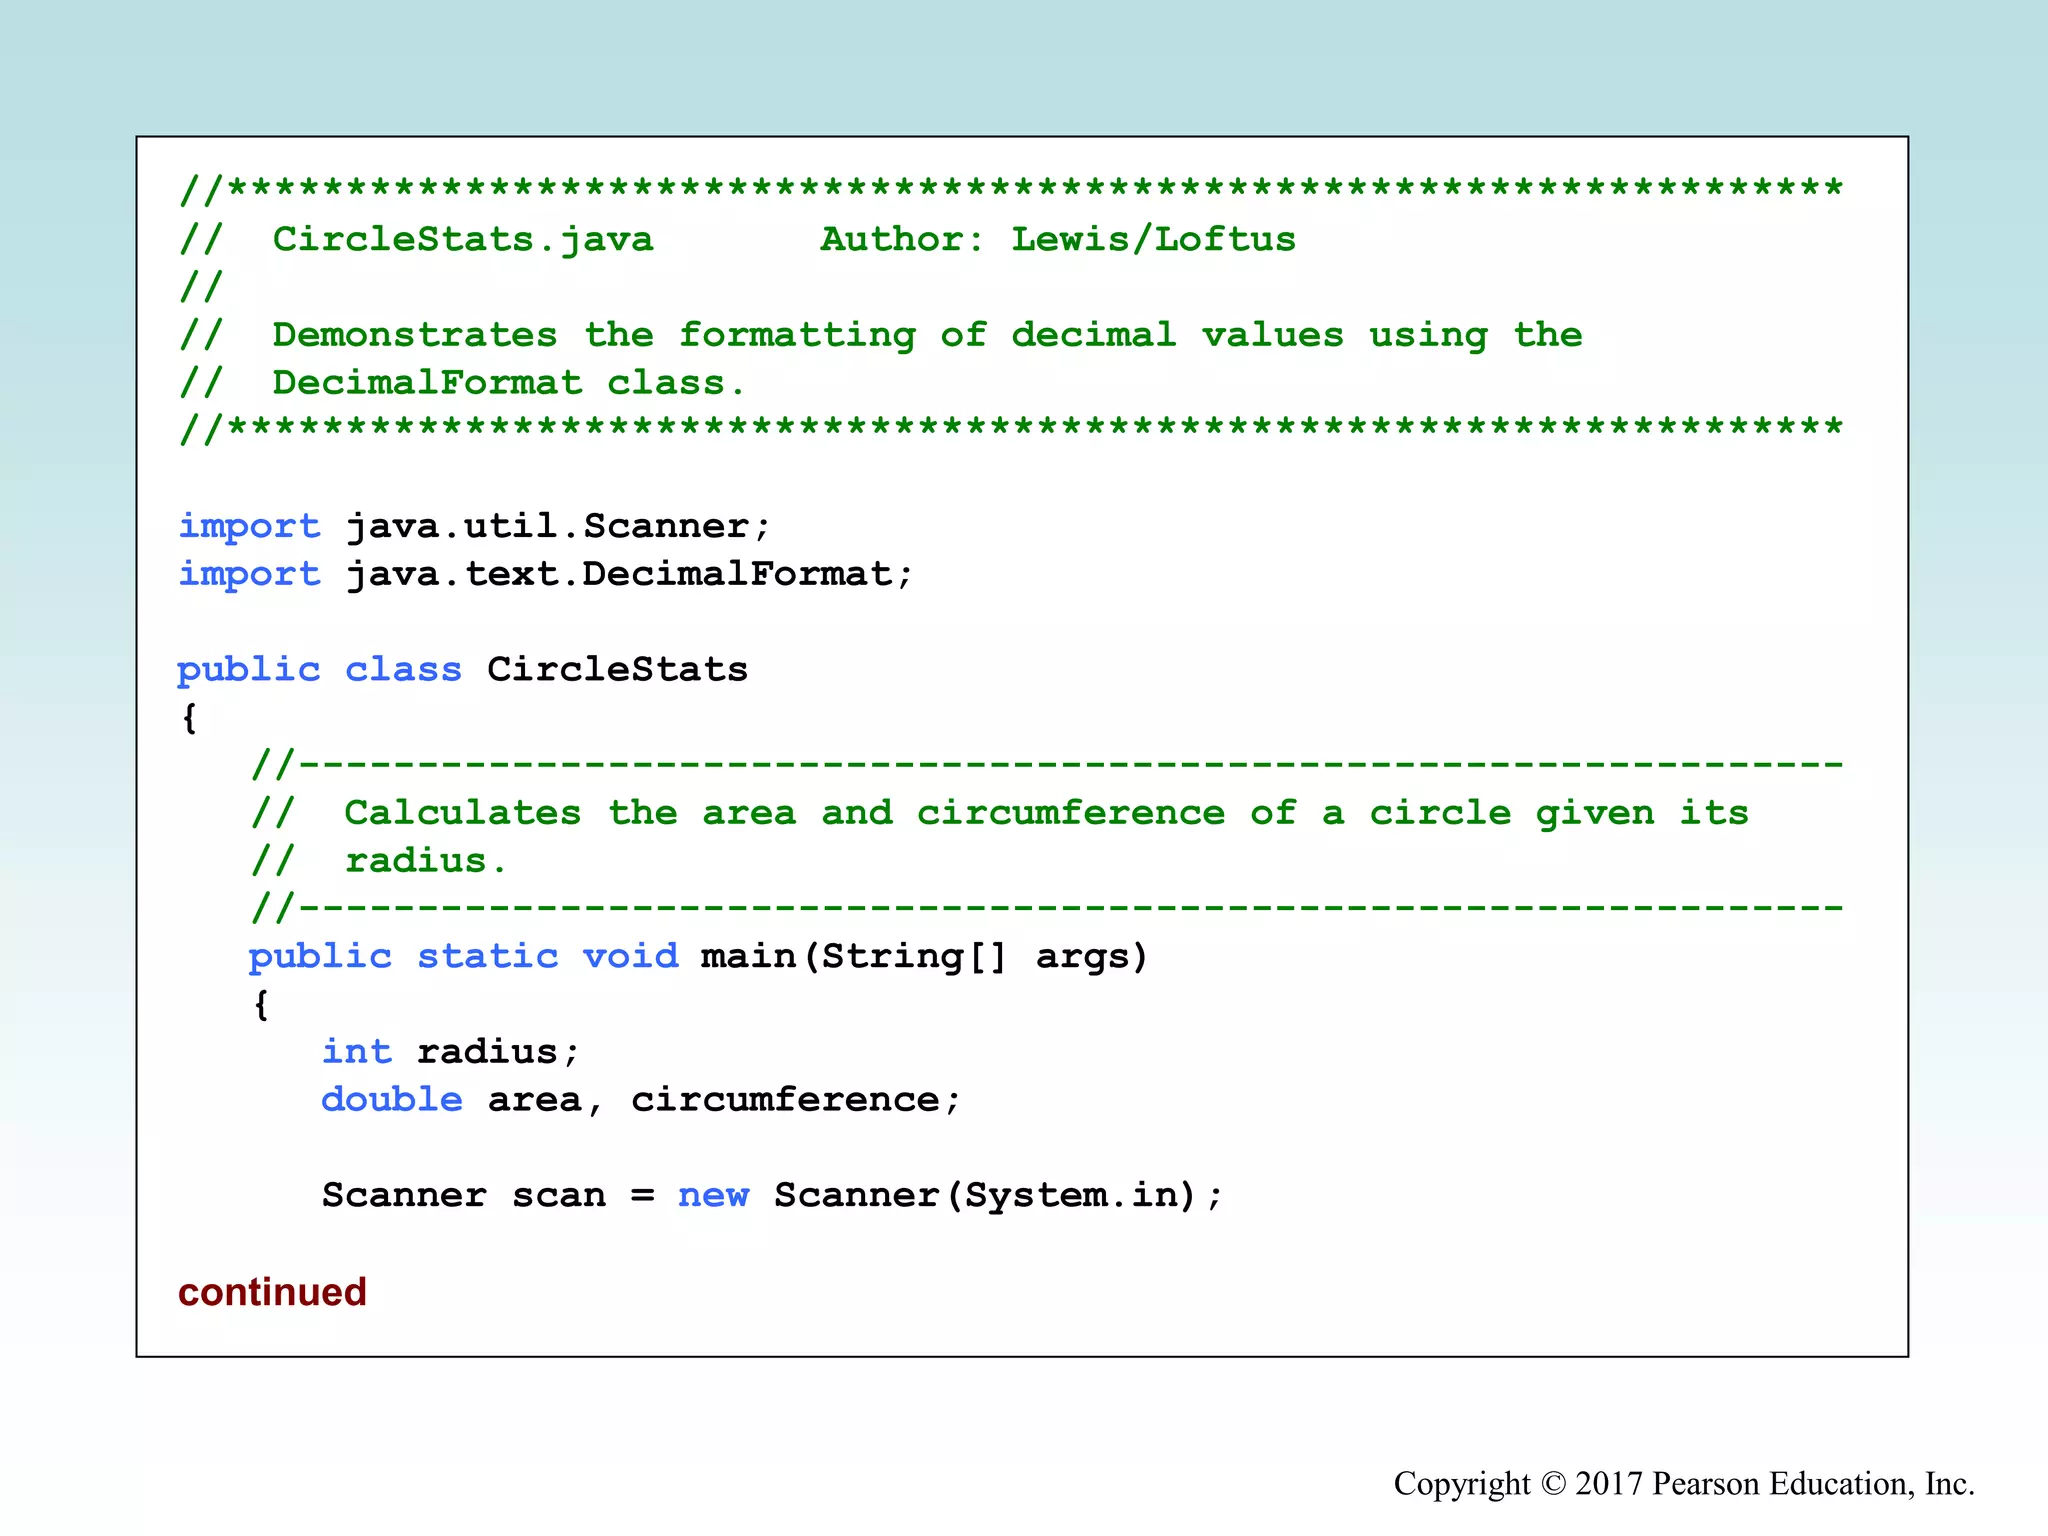Click the 'public class' keywords
This screenshot has width=2048, height=1536.
(x=319, y=669)
